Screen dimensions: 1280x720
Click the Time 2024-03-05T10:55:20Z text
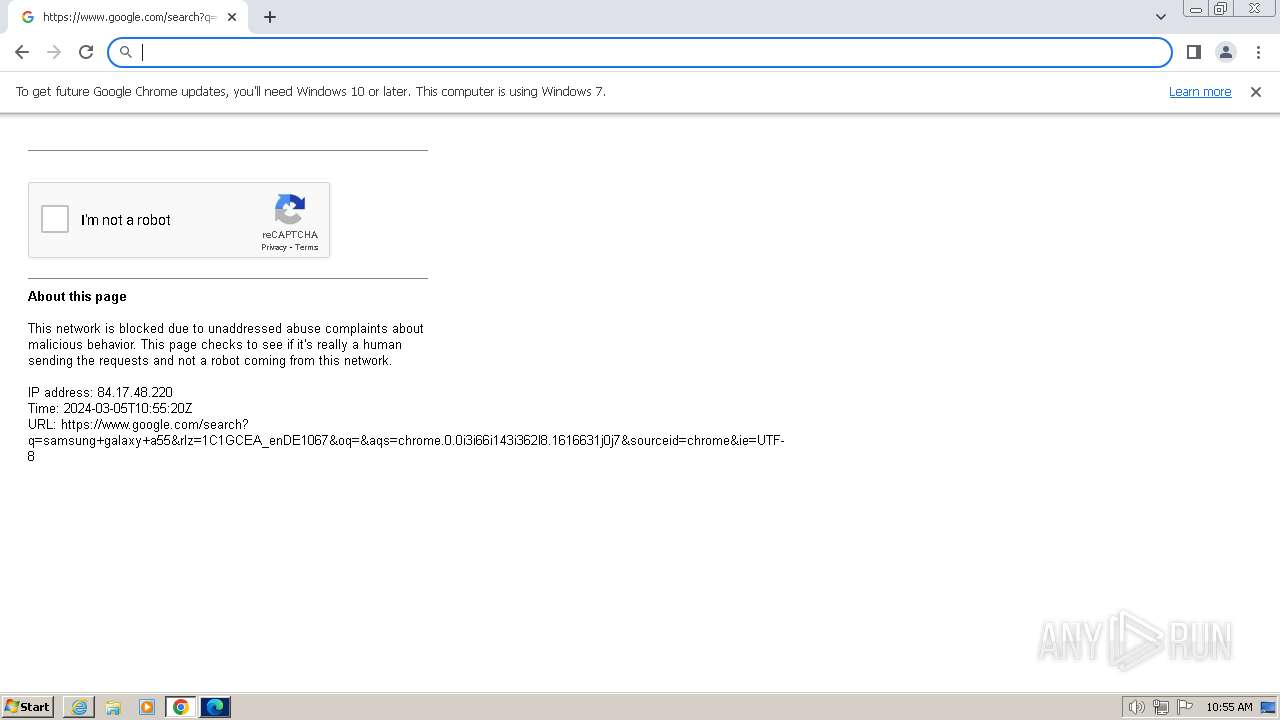pyautogui.click(x=110, y=408)
